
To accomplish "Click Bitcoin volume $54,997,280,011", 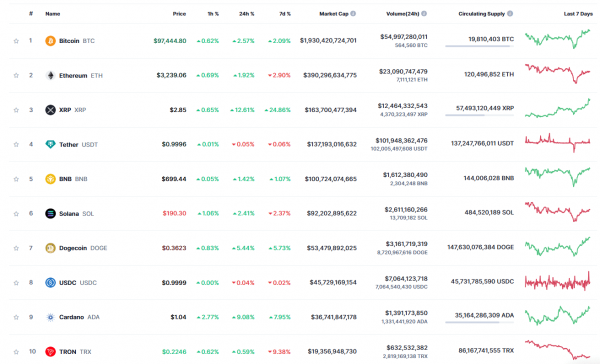I will (x=404, y=37).
